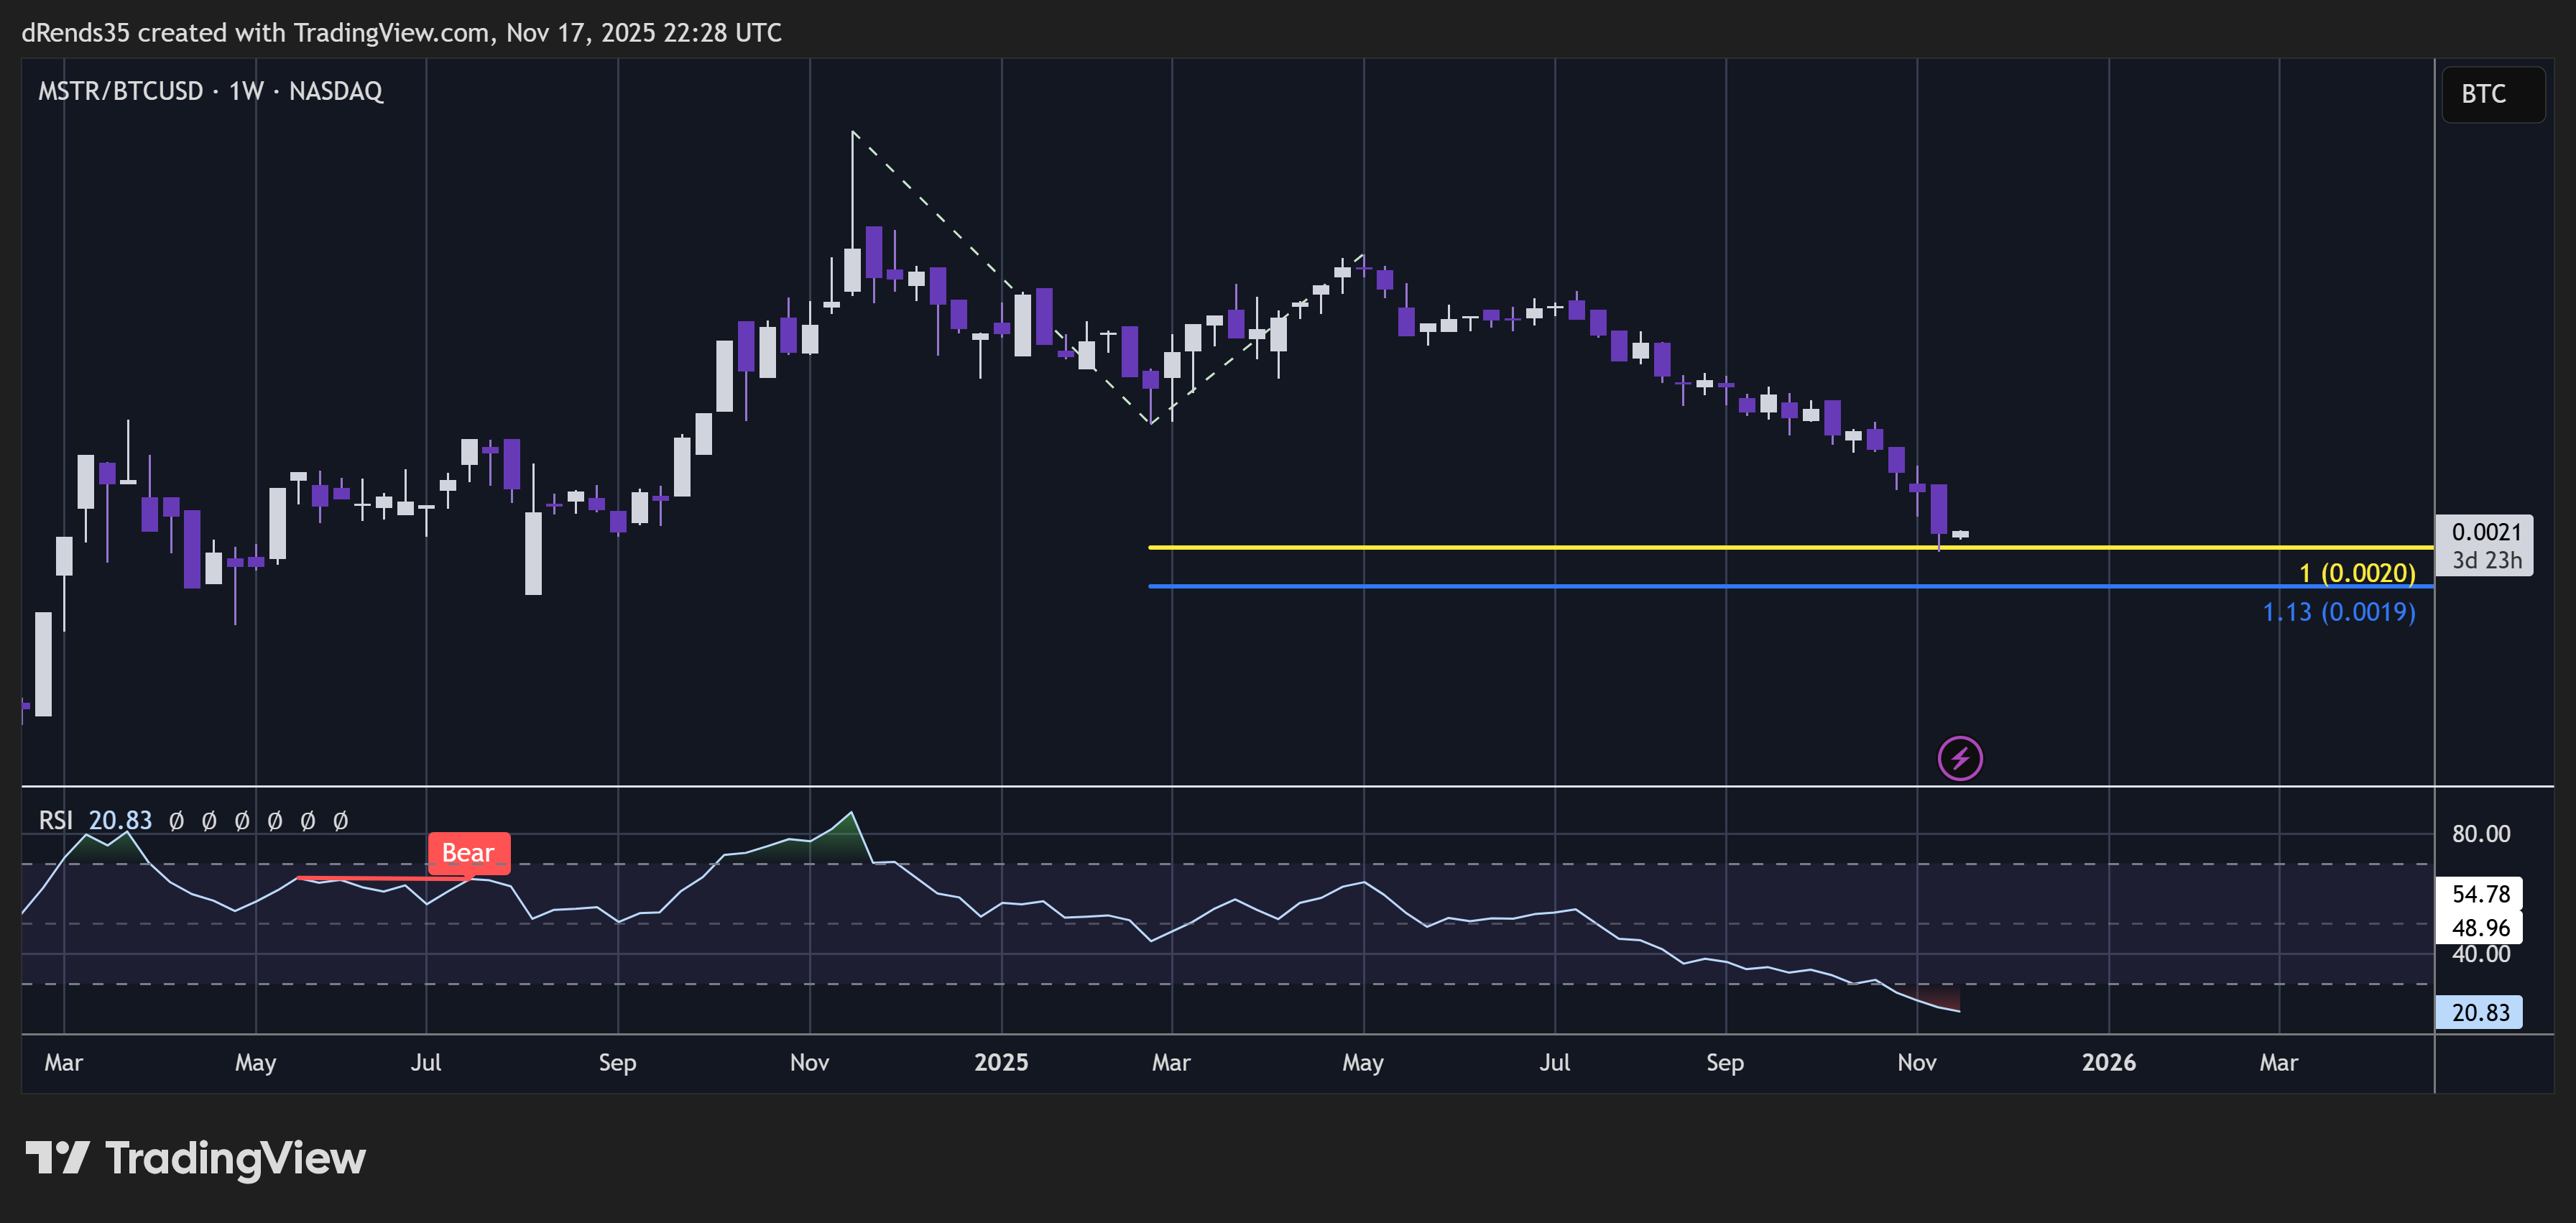2576x1223 pixels.
Task: Click the dashed white trend line peak
Action: coord(853,132)
